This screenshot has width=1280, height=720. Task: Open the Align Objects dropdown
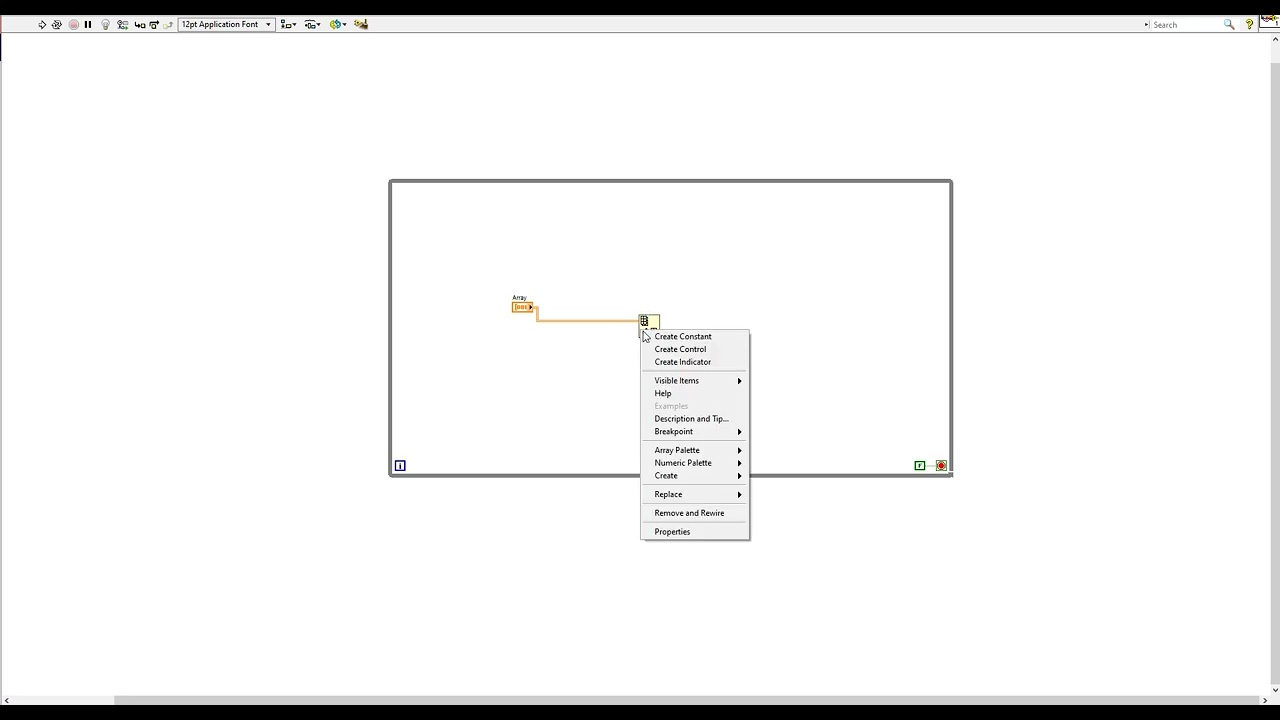(x=288, y=24)
